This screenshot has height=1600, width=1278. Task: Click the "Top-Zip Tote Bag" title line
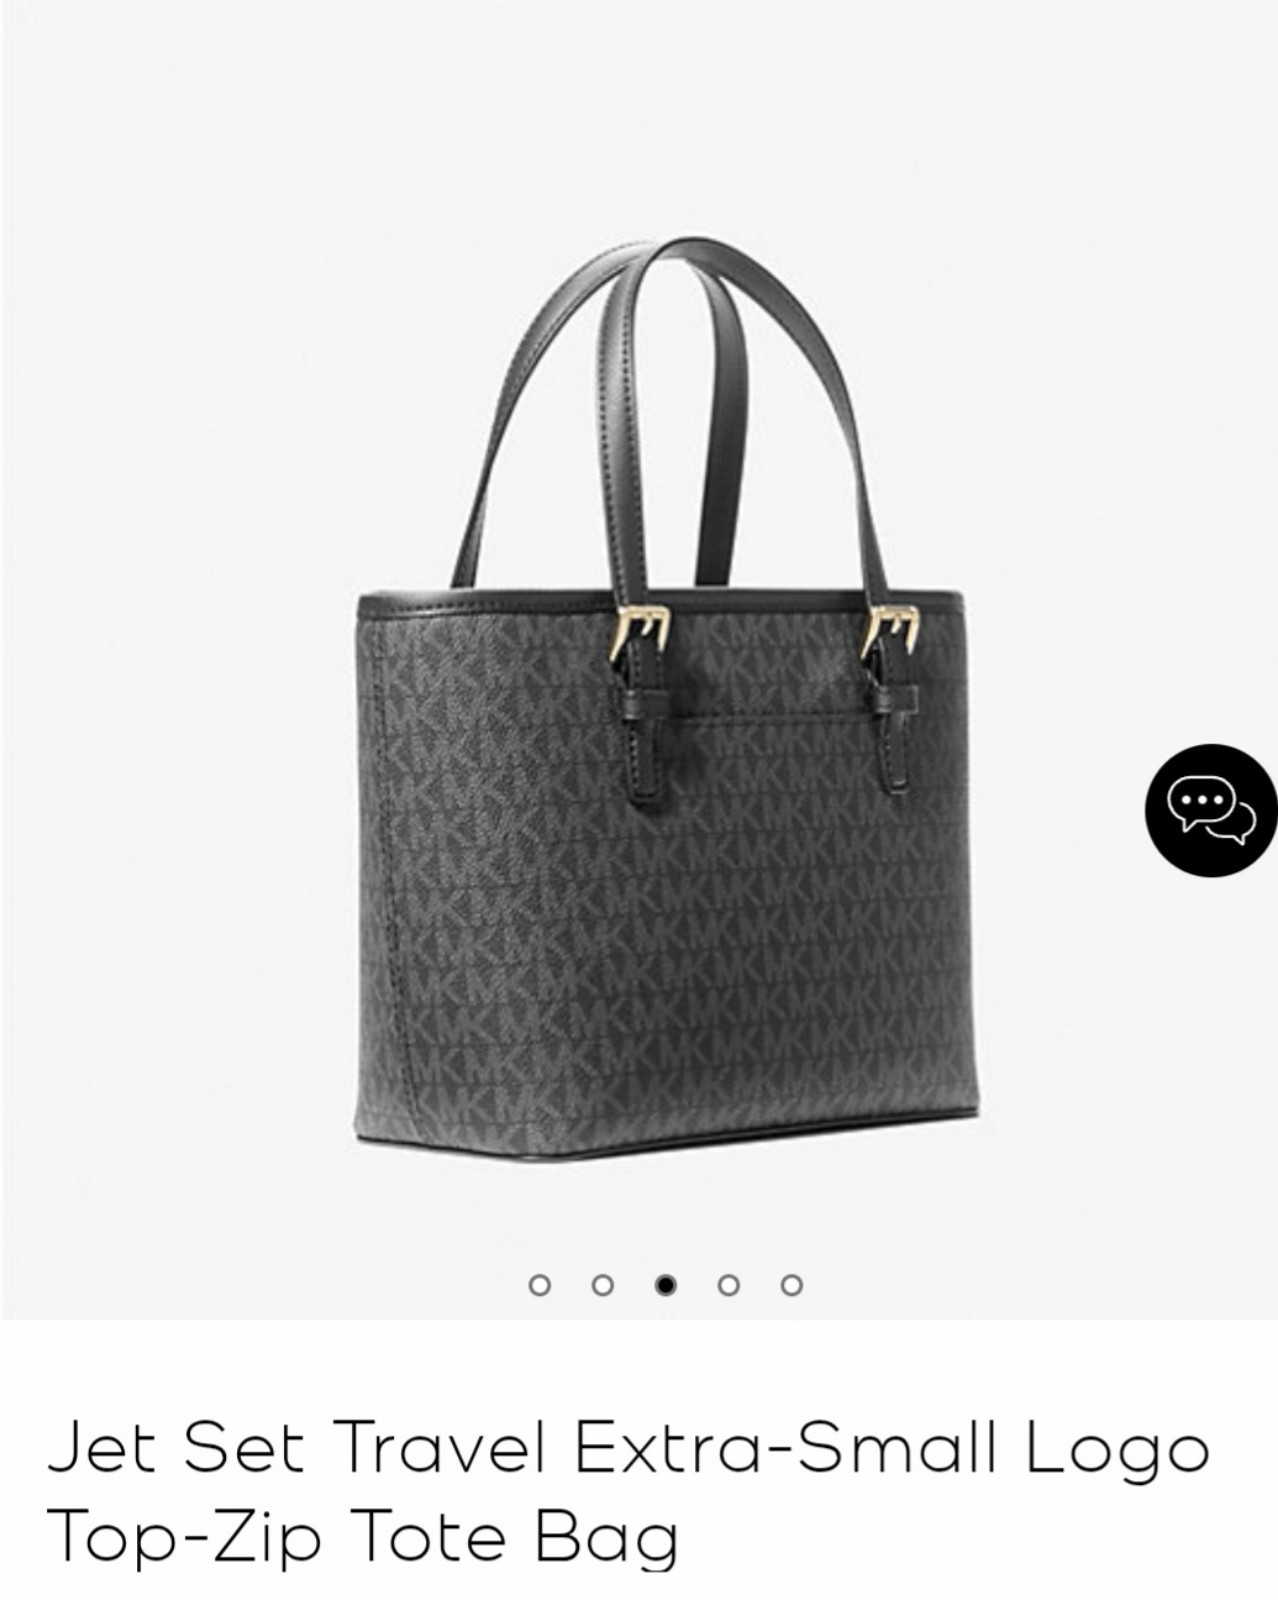pyautogui.click(x=362, y=1536)
